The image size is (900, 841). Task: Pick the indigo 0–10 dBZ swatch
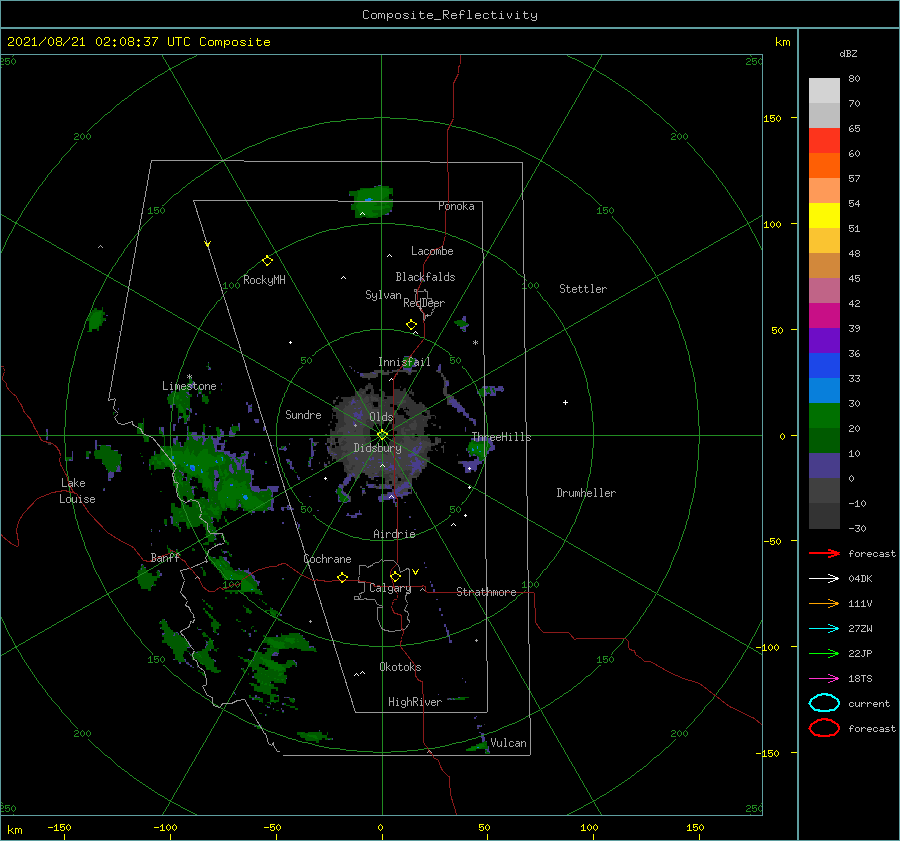pyautogui.click(x=824, y=466)
